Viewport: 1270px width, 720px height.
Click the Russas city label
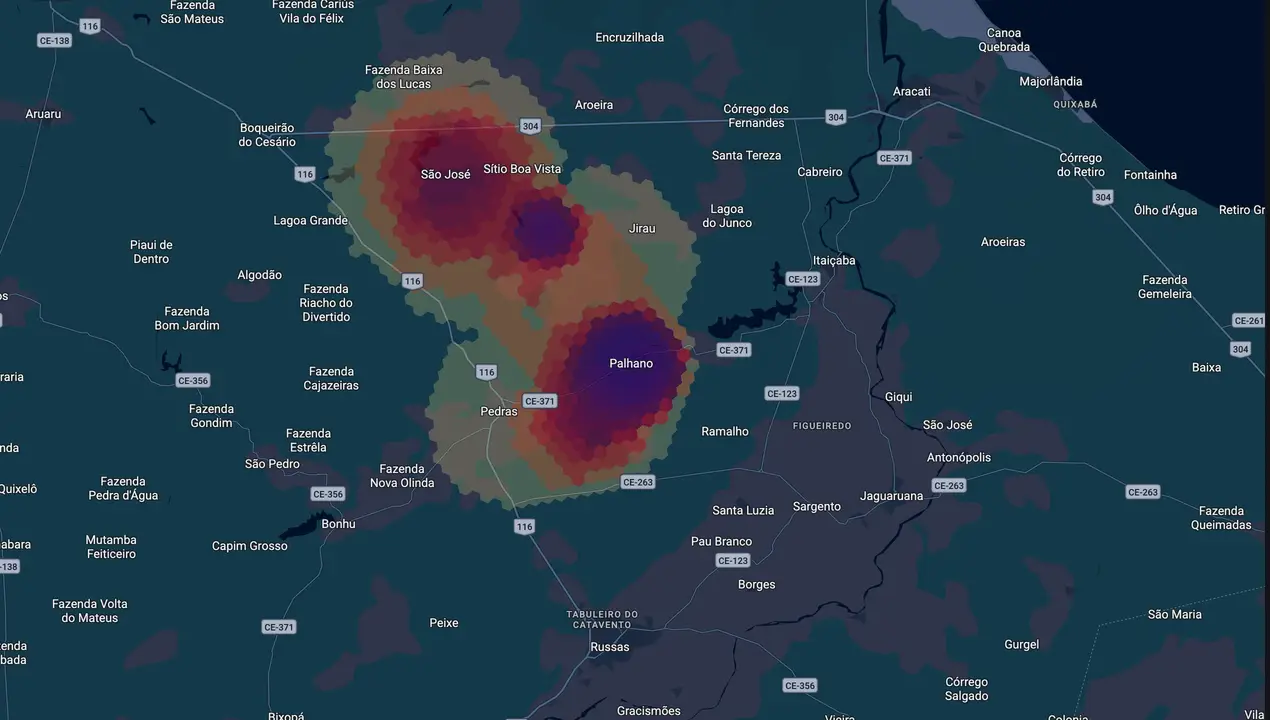610,647
